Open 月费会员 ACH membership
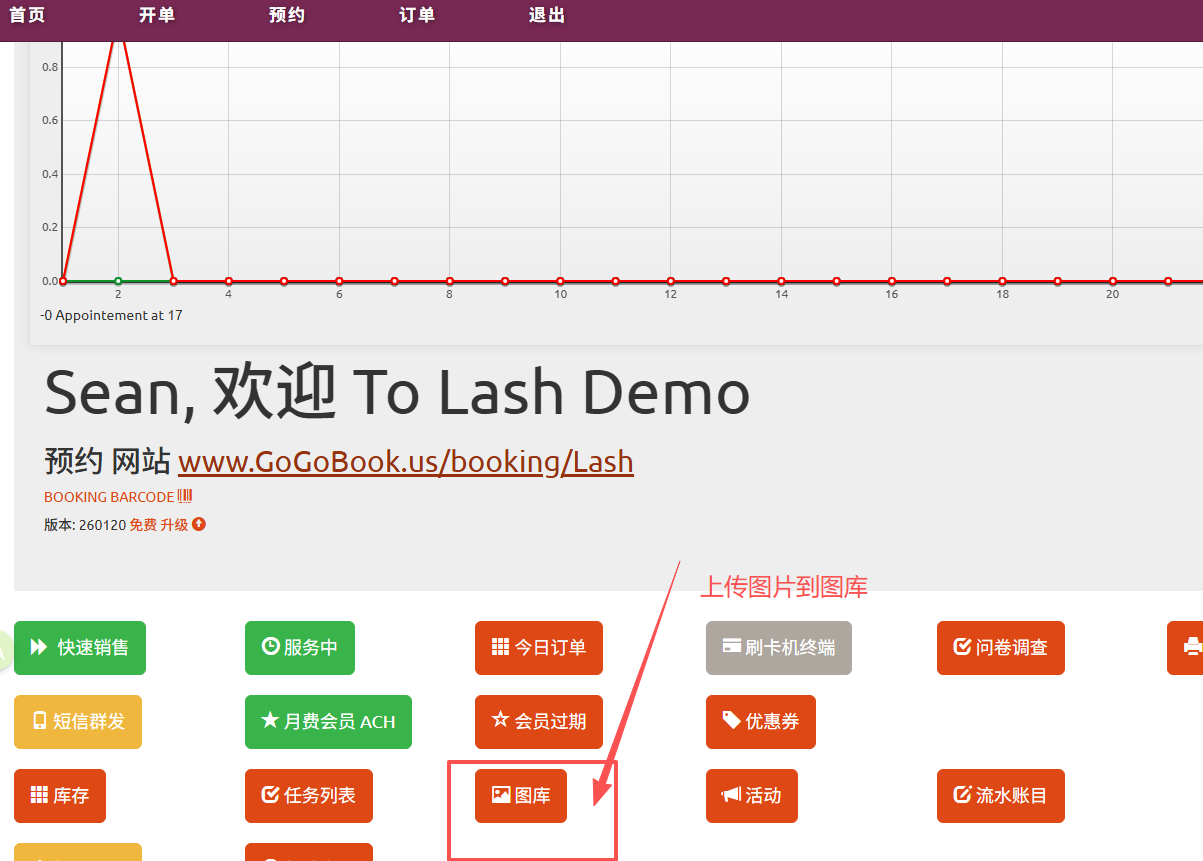 [328, 722]
